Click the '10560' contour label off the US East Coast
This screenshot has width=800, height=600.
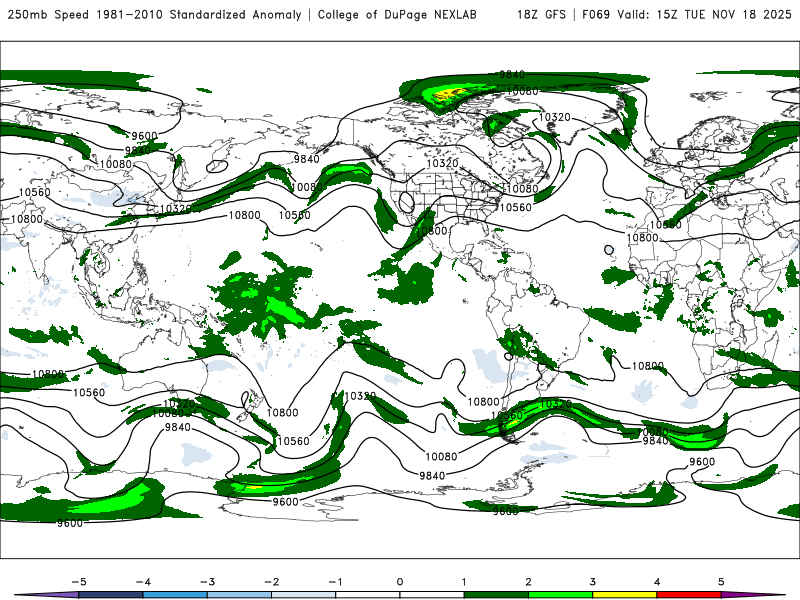[x=515, y=207]
